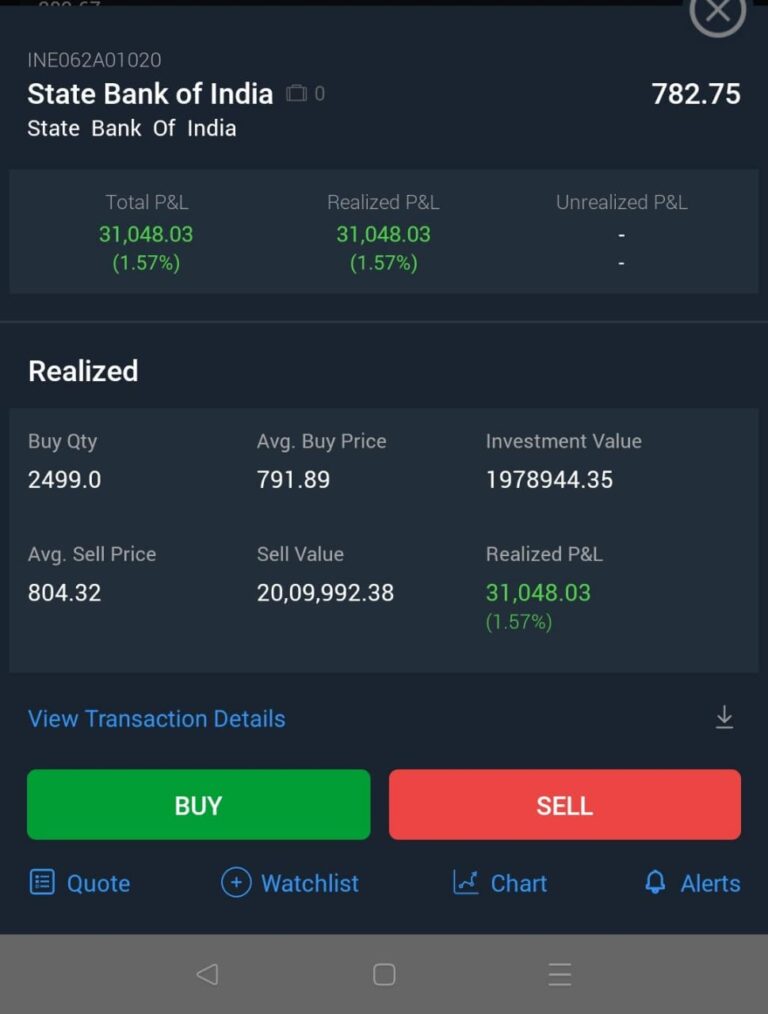The width and height of the screenshot is (768, 1014).
Task: Tap the current price 782.75
Action: 696,94
